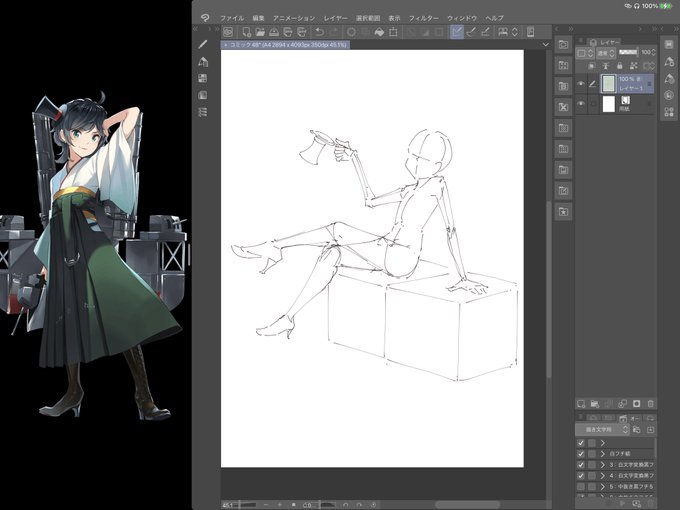Expand the 4：白文字変換黒フ action chevron
The width and height of the screenshot is (680, 510).
(x=602, y=476)
